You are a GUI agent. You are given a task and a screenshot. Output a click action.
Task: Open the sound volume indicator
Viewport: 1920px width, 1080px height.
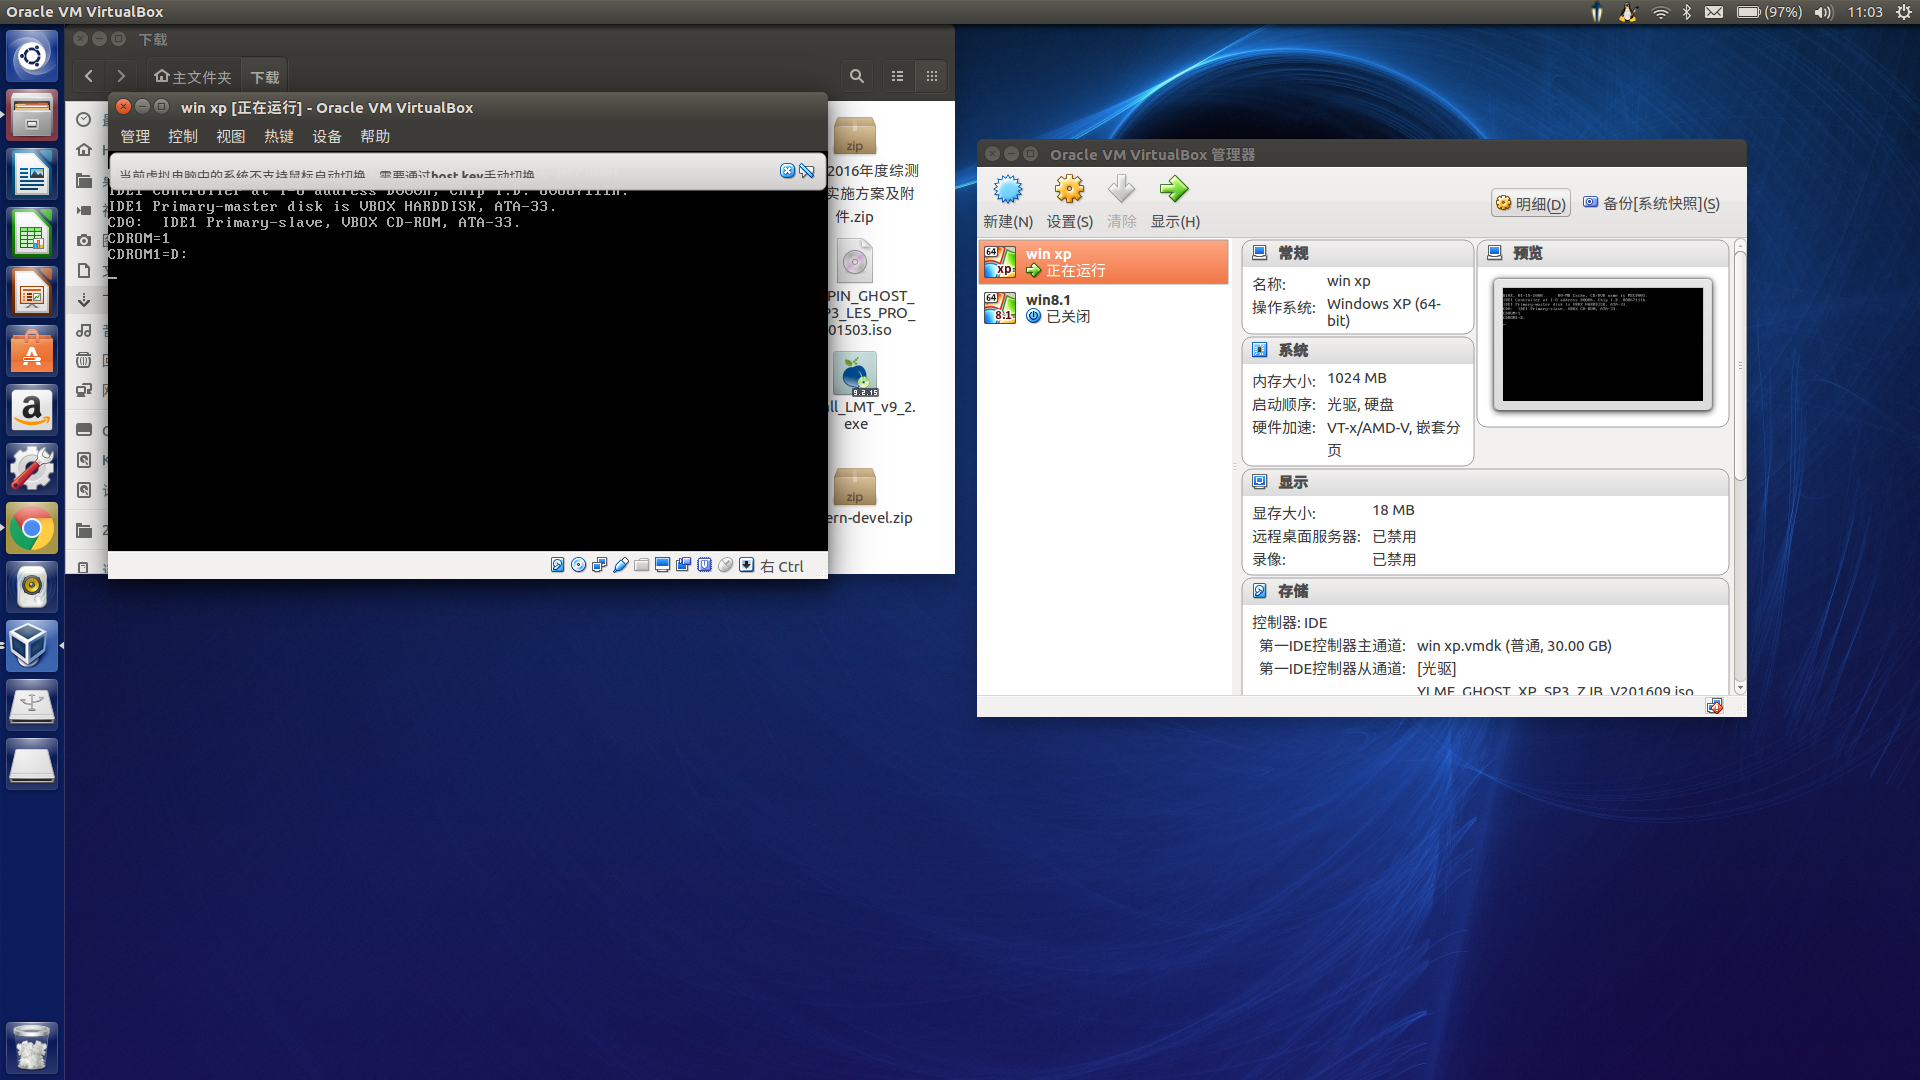click(1823, 12)
